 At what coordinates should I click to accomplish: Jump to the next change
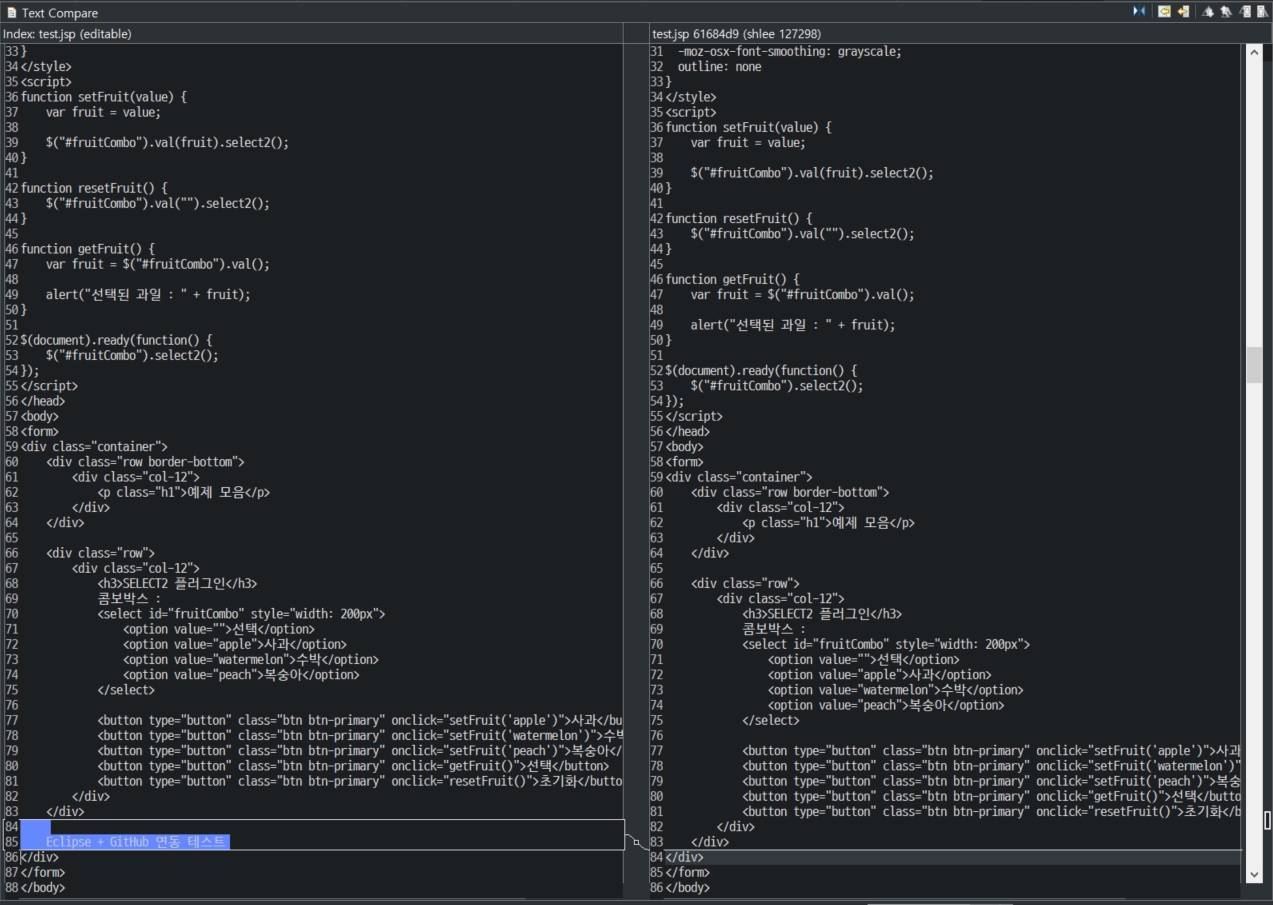click(1245, 12)
